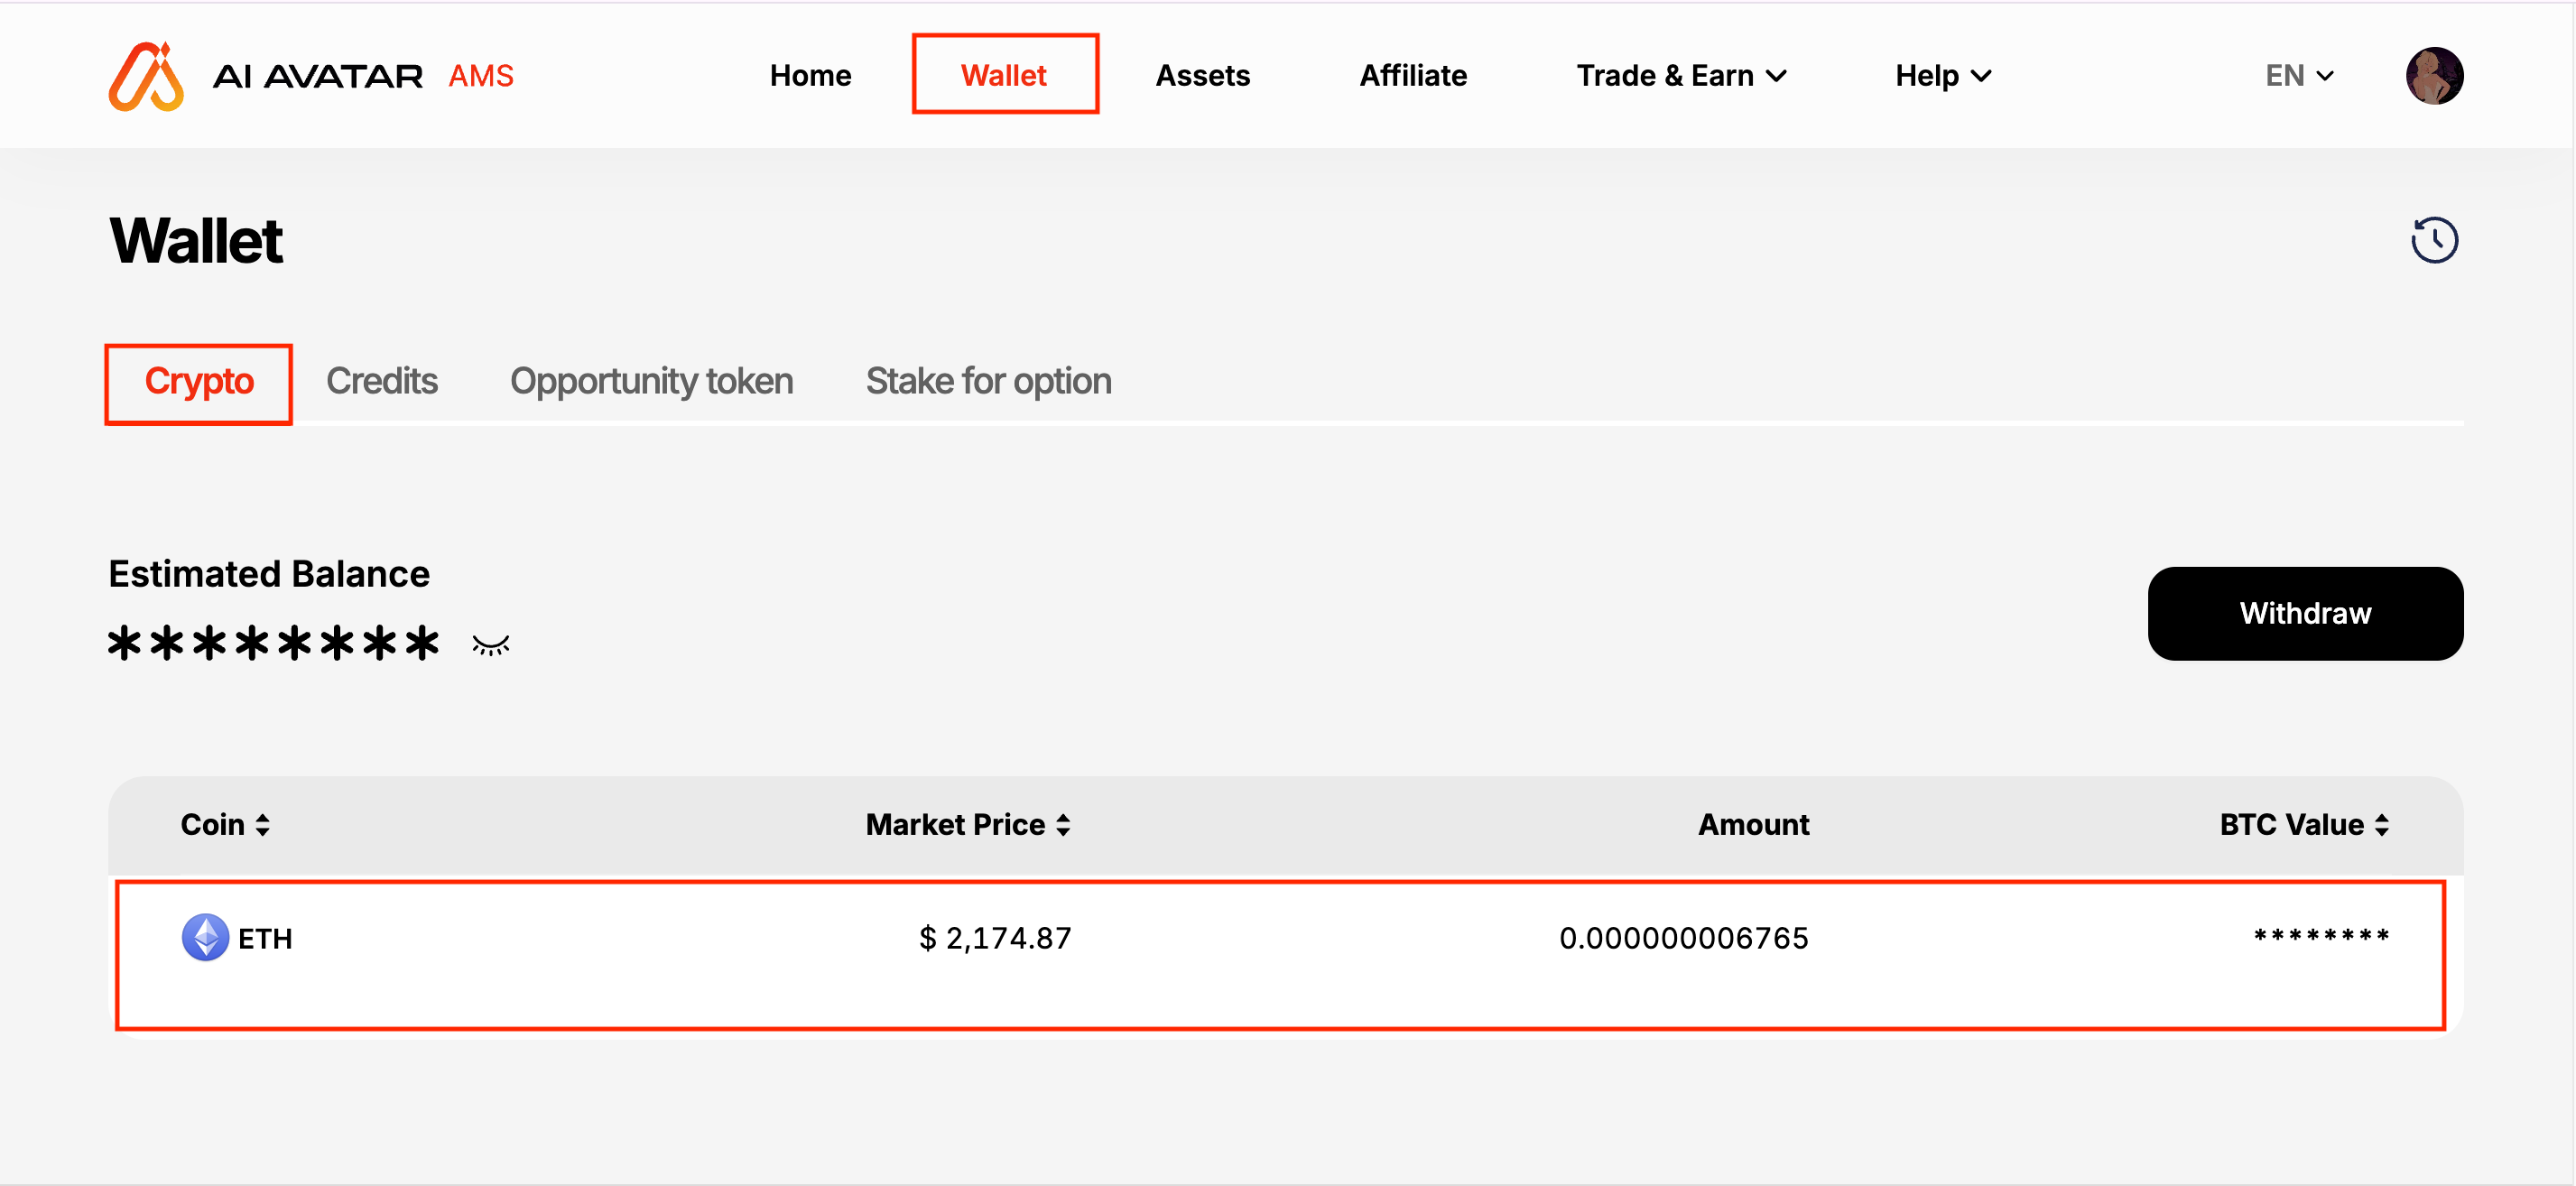The width and height of the screenshot is (2576, 1186).
Task: Sort by Coin arrows icon
Action: pyautogui.click(x=263, y=825)
